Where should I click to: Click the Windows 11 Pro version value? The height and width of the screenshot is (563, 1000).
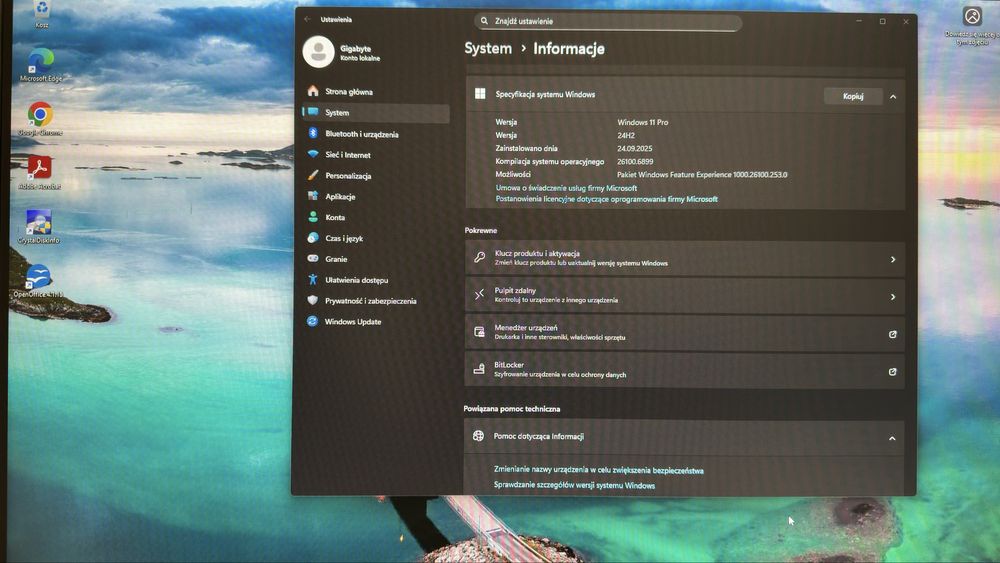pyautogui.click(x=642, y=122)
